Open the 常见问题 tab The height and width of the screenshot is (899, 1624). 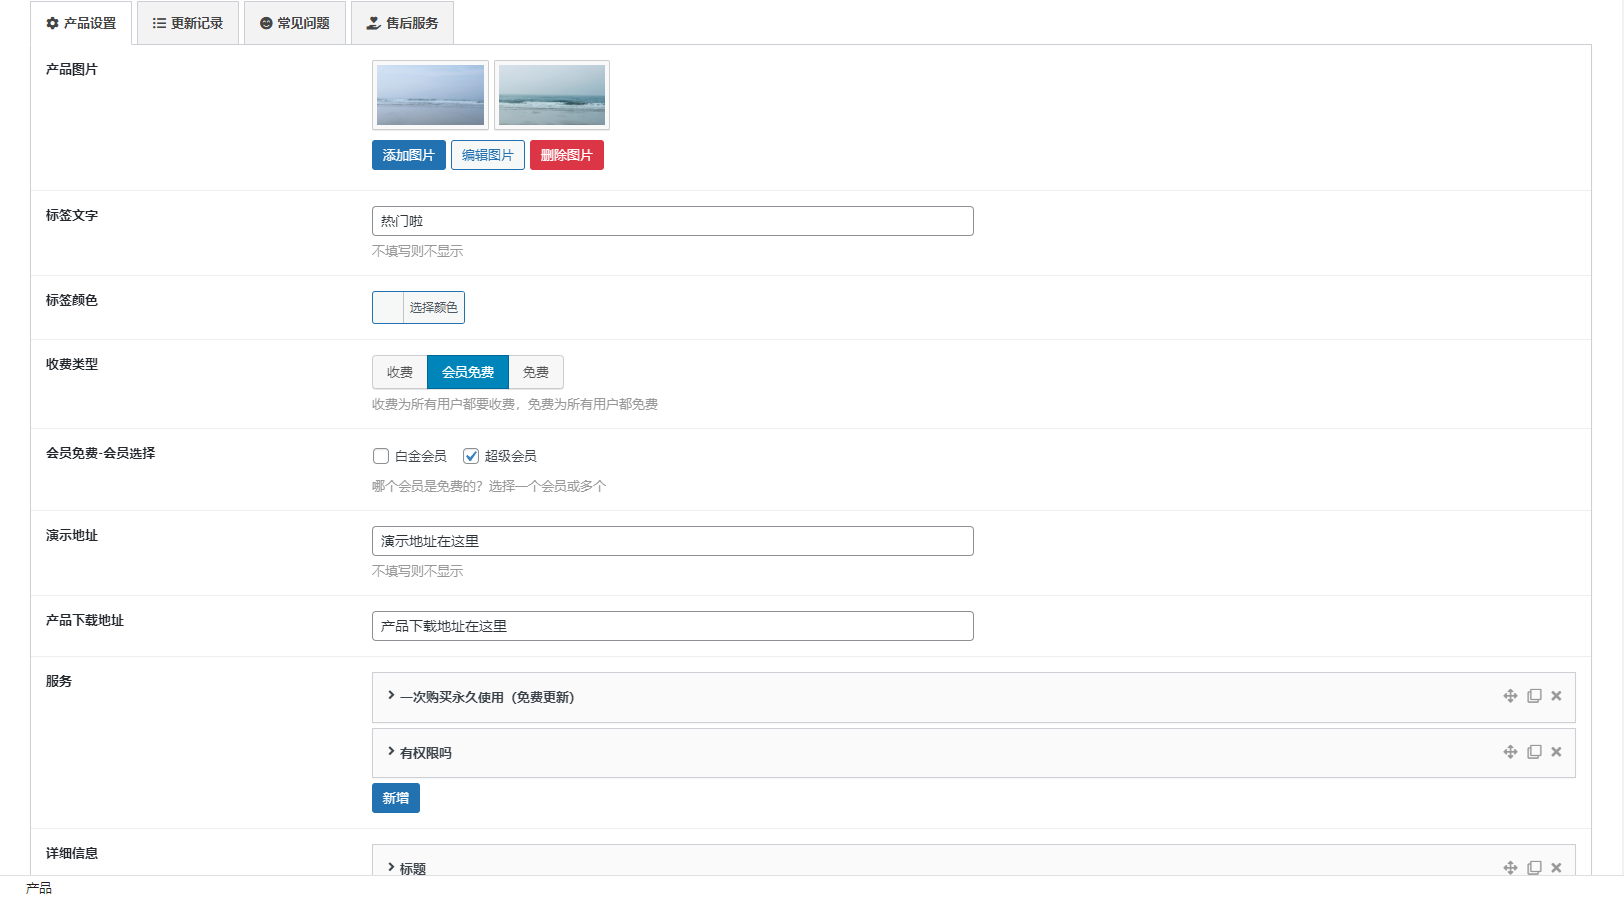tap(295, 23)
